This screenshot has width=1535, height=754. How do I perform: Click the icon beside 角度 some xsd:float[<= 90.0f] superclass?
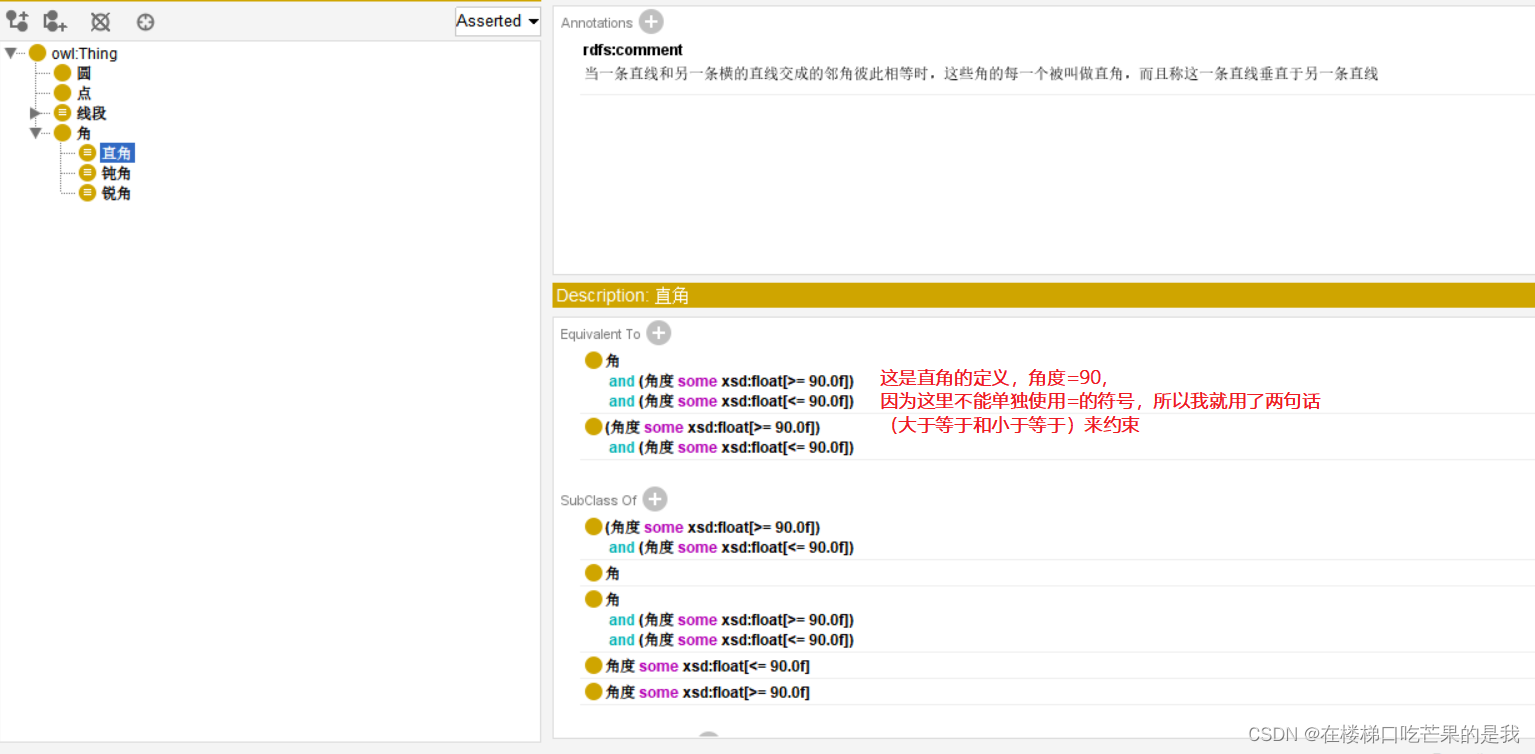point(594,665)
